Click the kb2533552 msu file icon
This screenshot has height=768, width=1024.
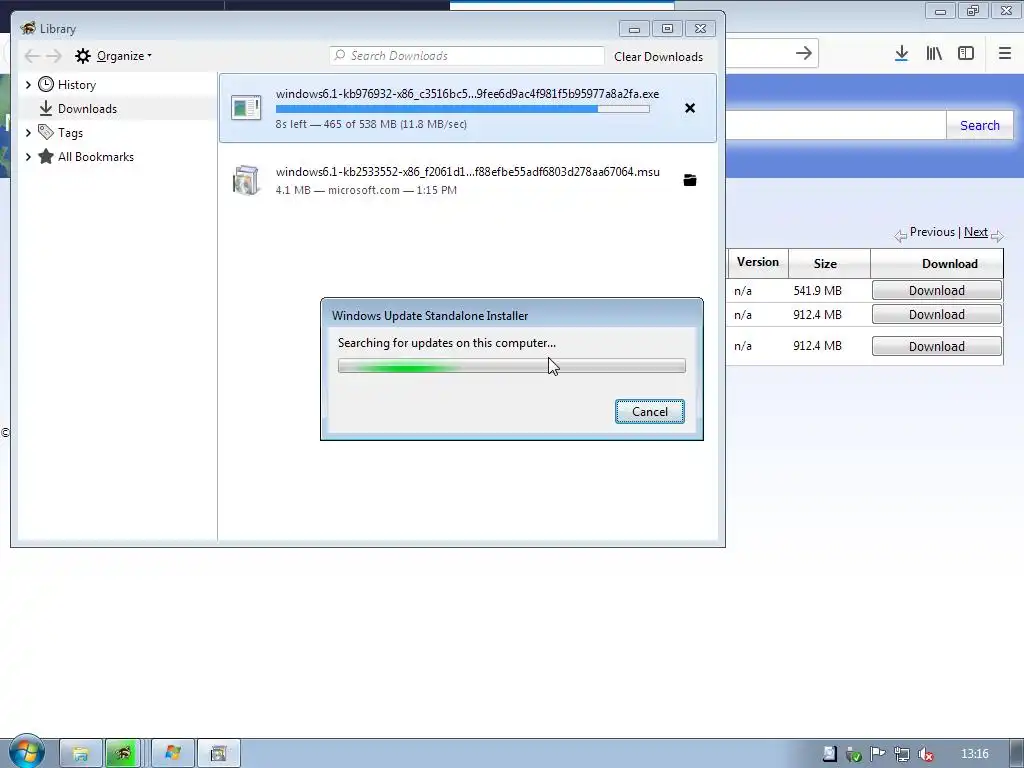(246, 180)
